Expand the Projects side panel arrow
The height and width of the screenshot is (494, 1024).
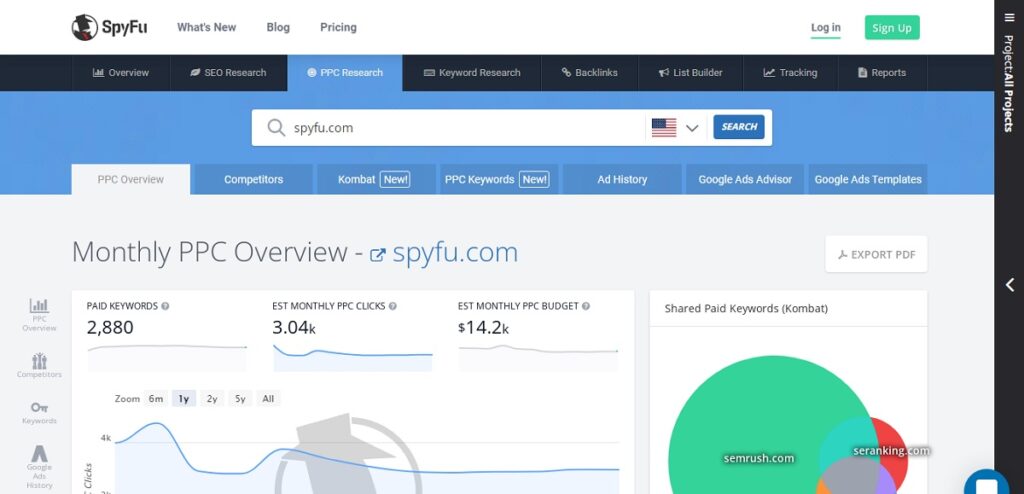coord(1010,284)
